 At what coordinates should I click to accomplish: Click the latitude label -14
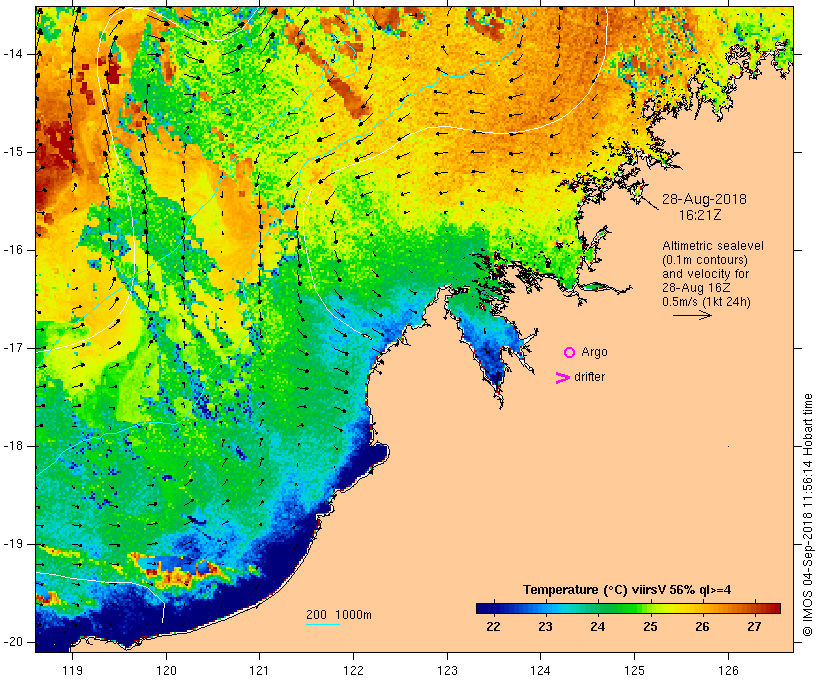[x=13, y=54]
